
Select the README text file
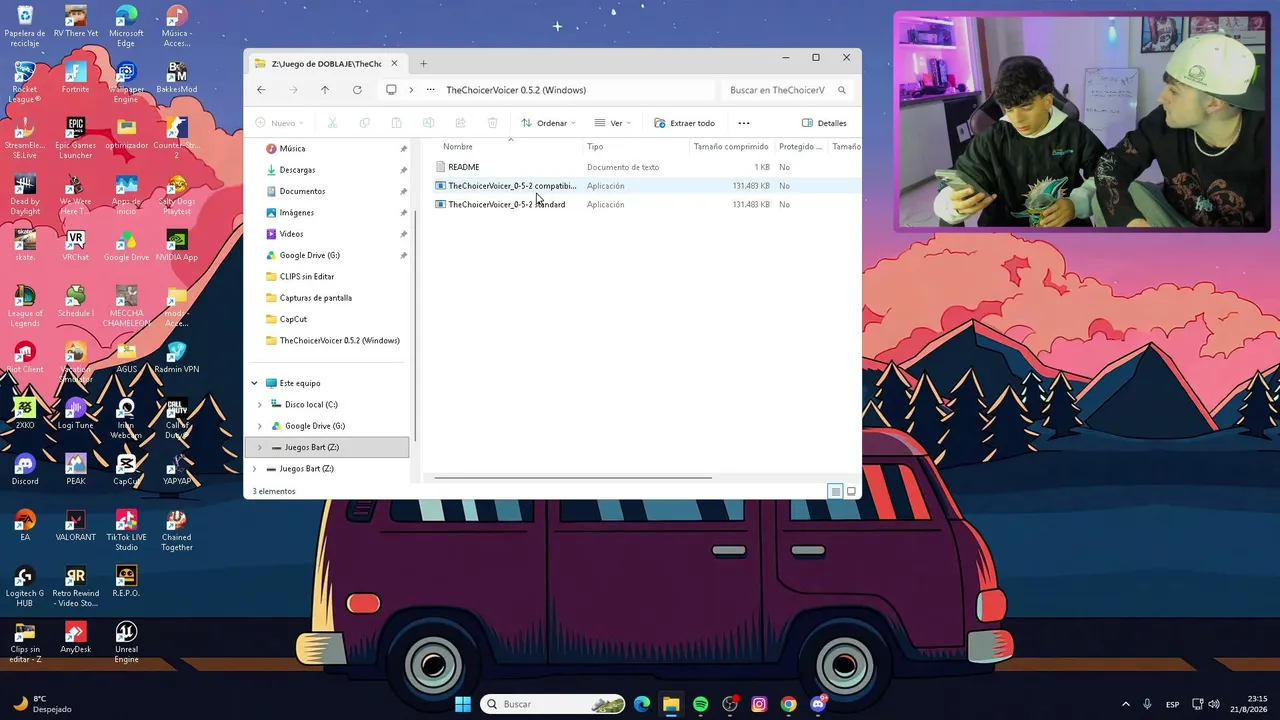pyautogui.click(x=463, y=167)
